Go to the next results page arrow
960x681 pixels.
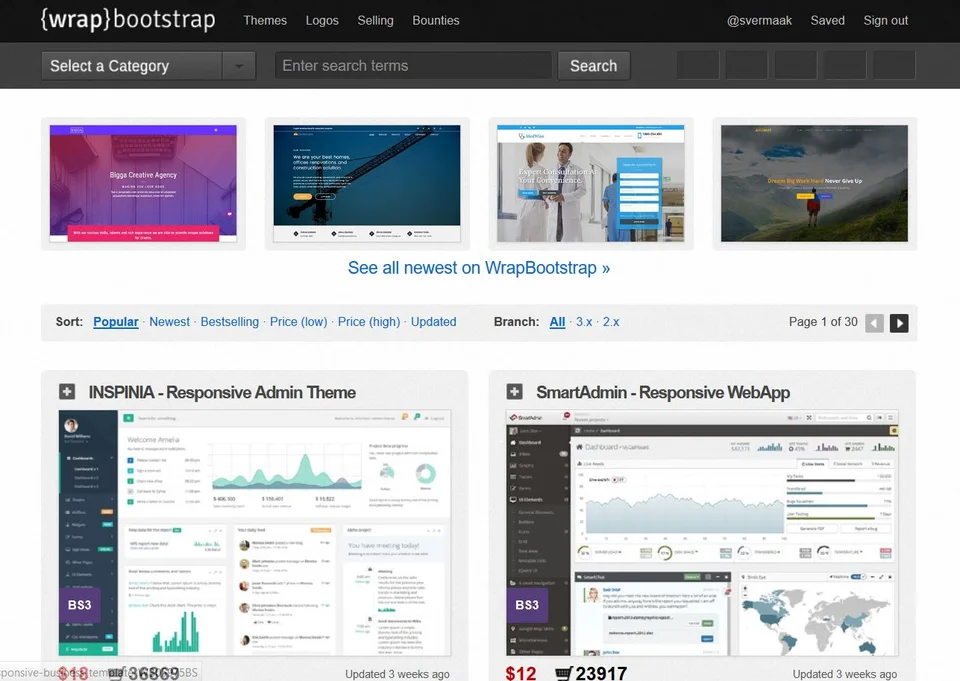[899, 323]
